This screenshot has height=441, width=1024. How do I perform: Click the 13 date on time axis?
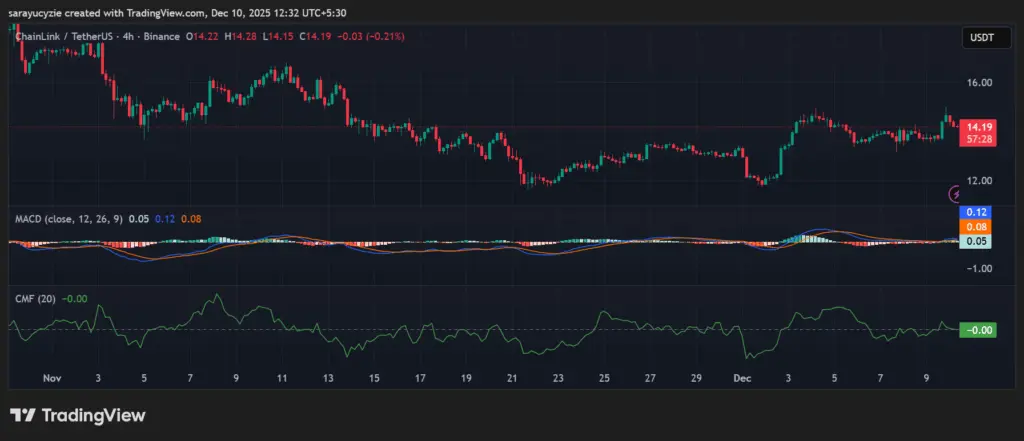[x=328, y=378]
